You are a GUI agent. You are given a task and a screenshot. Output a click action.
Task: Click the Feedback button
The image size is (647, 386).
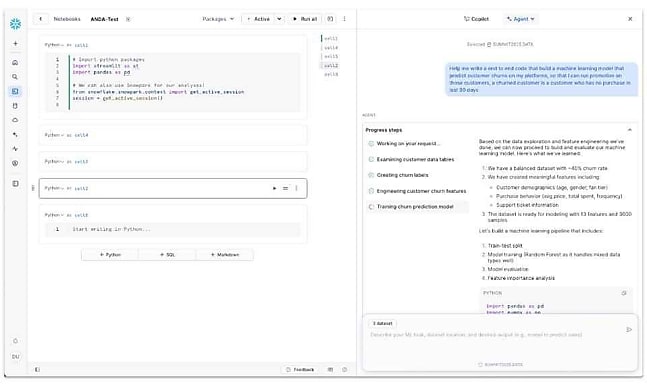pos(300,369)
